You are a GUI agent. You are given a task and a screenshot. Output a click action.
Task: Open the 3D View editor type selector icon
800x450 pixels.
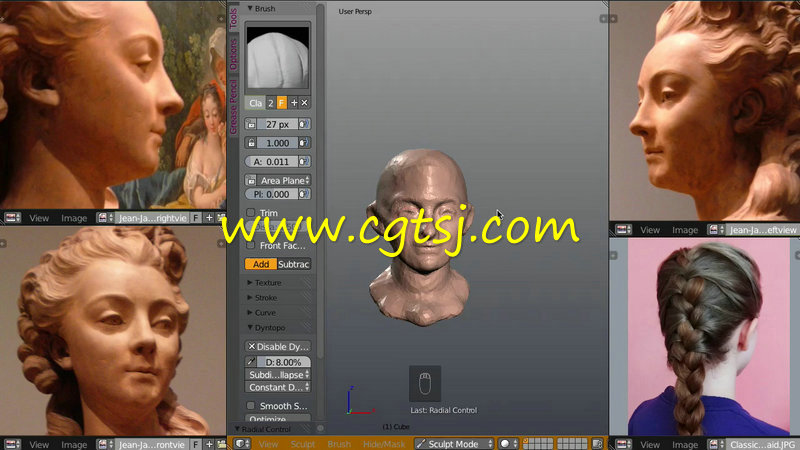click(x=242, y=444)
